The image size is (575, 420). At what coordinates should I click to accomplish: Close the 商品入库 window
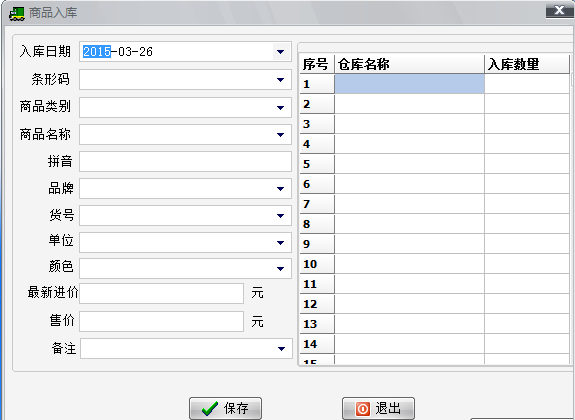(x=560, y=11)
